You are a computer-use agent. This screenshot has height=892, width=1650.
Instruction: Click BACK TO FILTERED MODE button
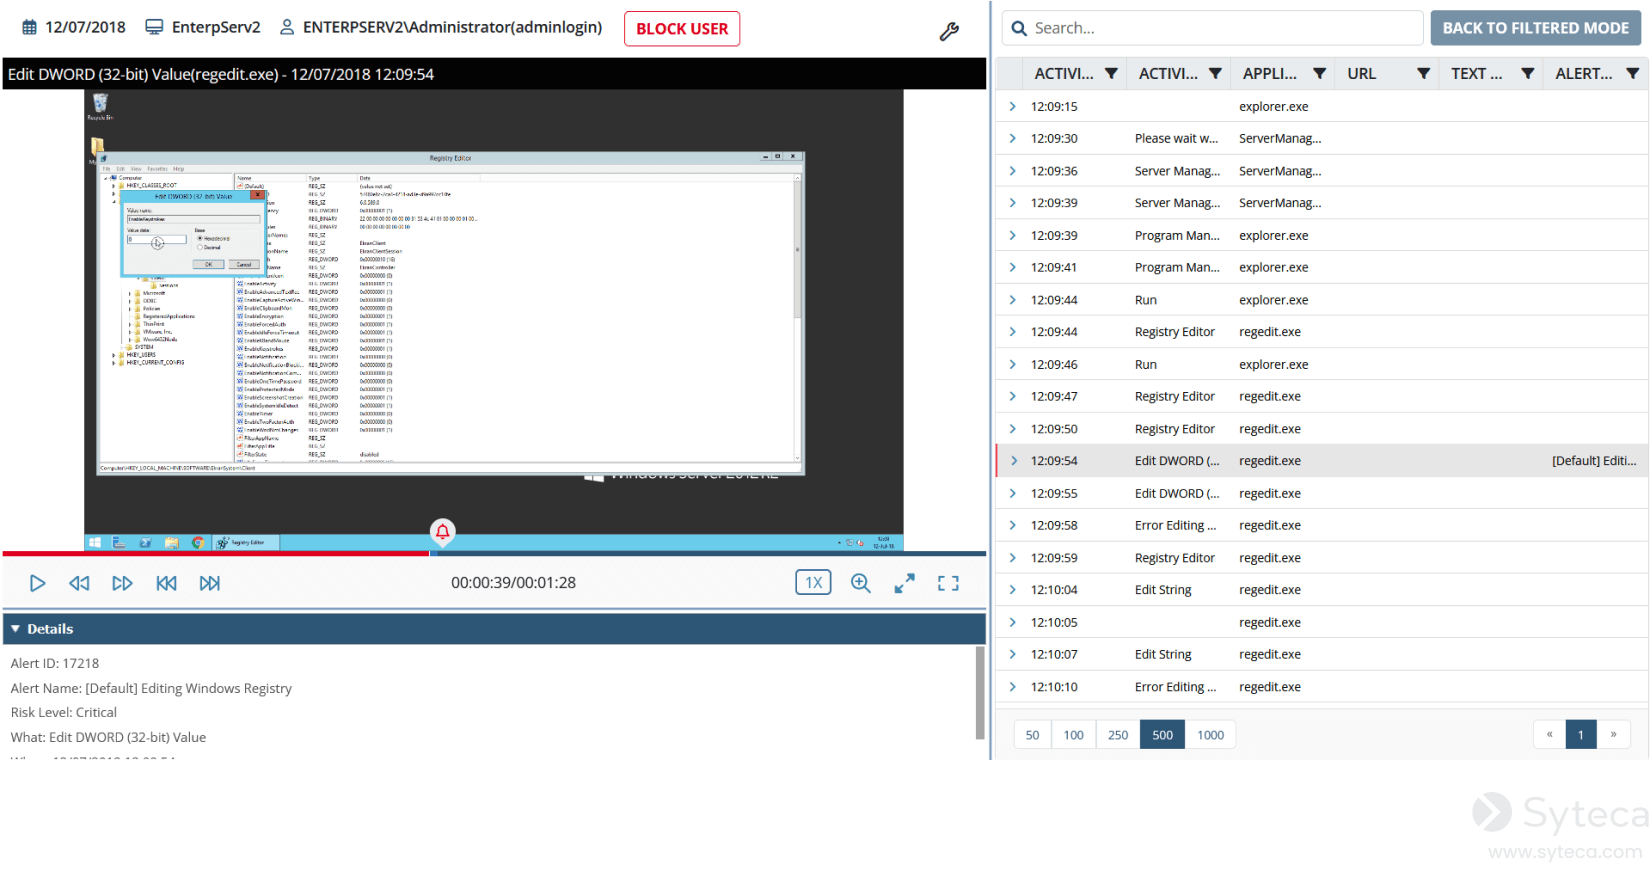pos(1535,28)
